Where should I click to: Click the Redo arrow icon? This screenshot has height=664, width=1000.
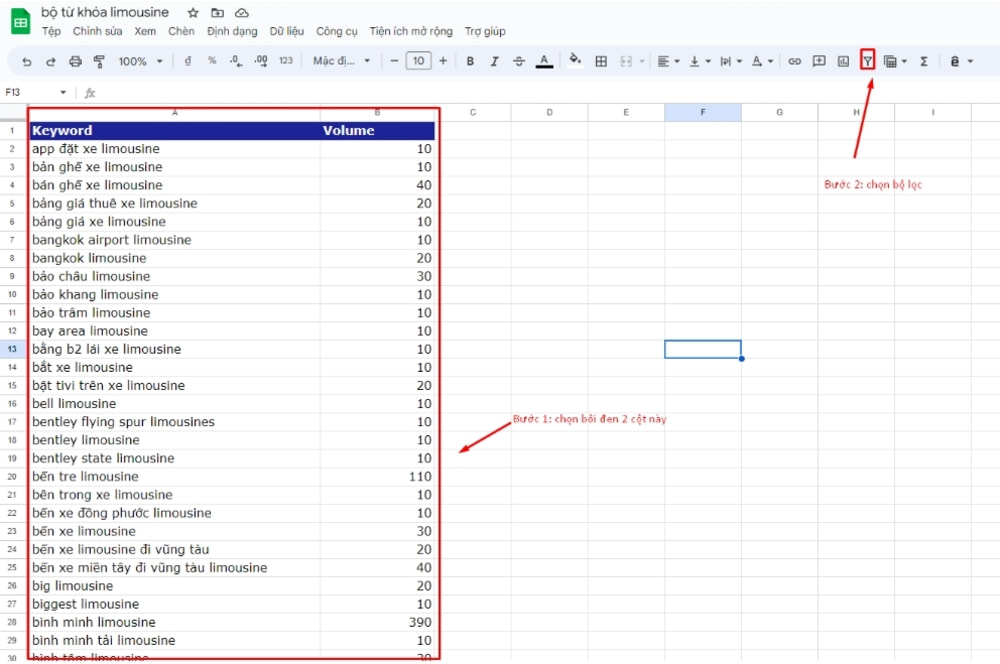[x=50, y=61]
